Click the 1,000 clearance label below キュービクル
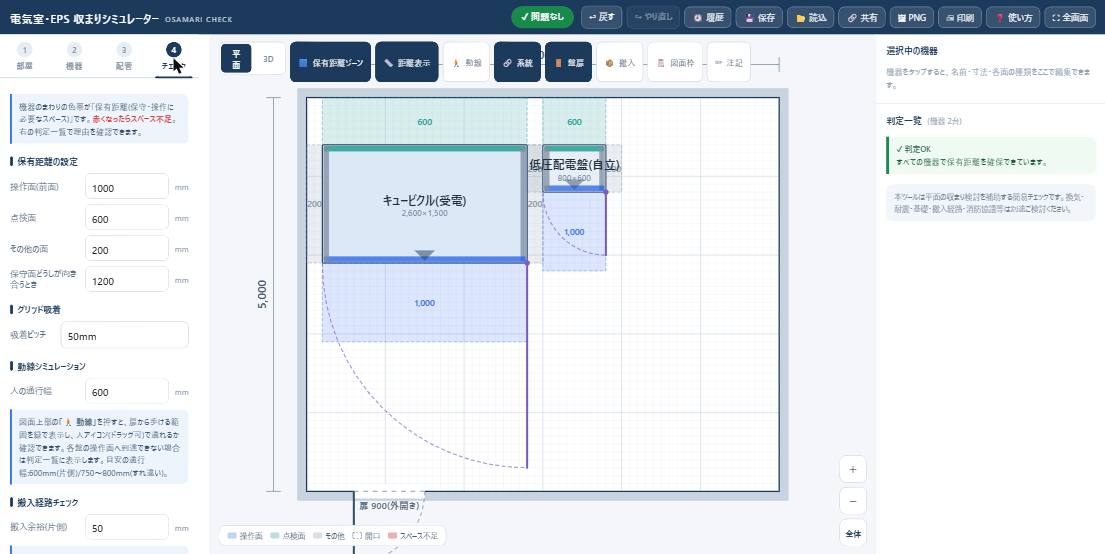1105x554 pixels. (424, 303)
